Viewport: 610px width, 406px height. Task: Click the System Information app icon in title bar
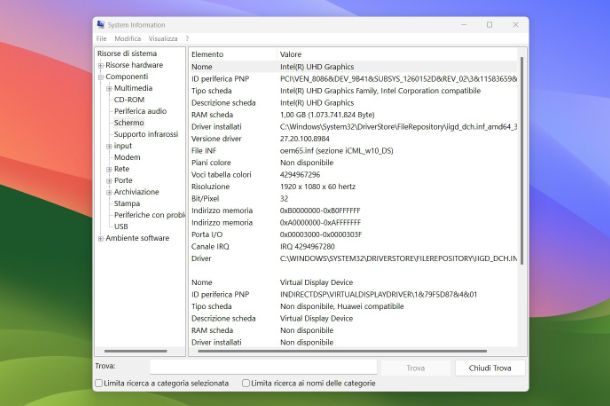click(x=101, y=24)
